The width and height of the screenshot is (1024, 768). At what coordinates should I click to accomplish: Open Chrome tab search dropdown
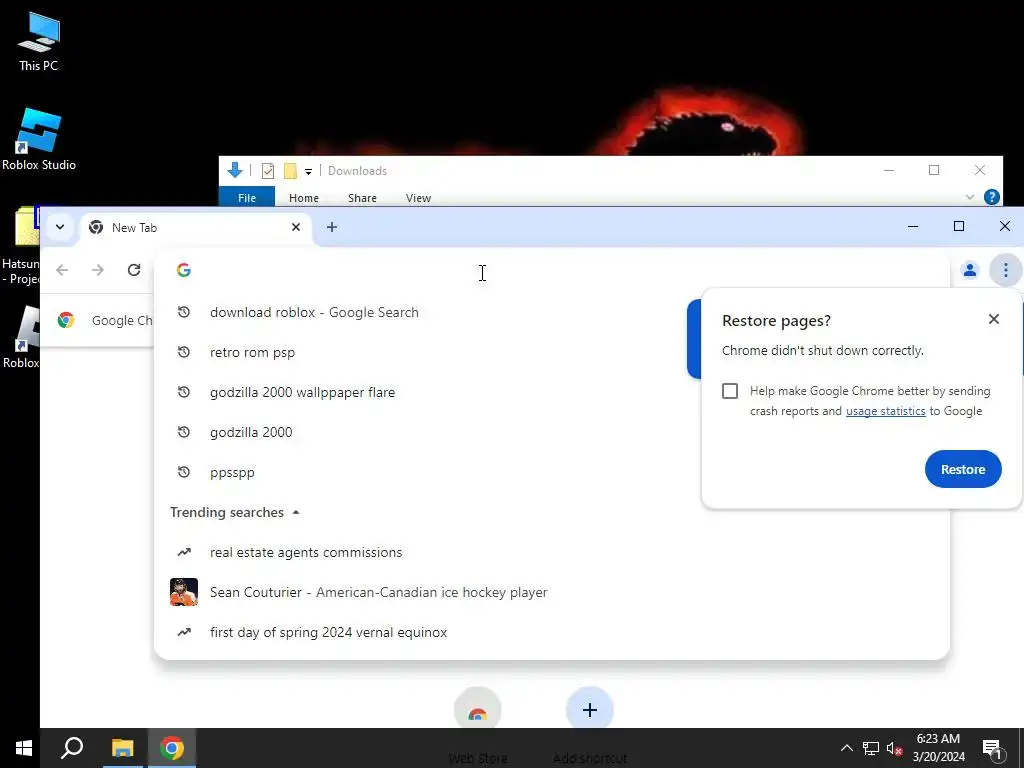59,227
